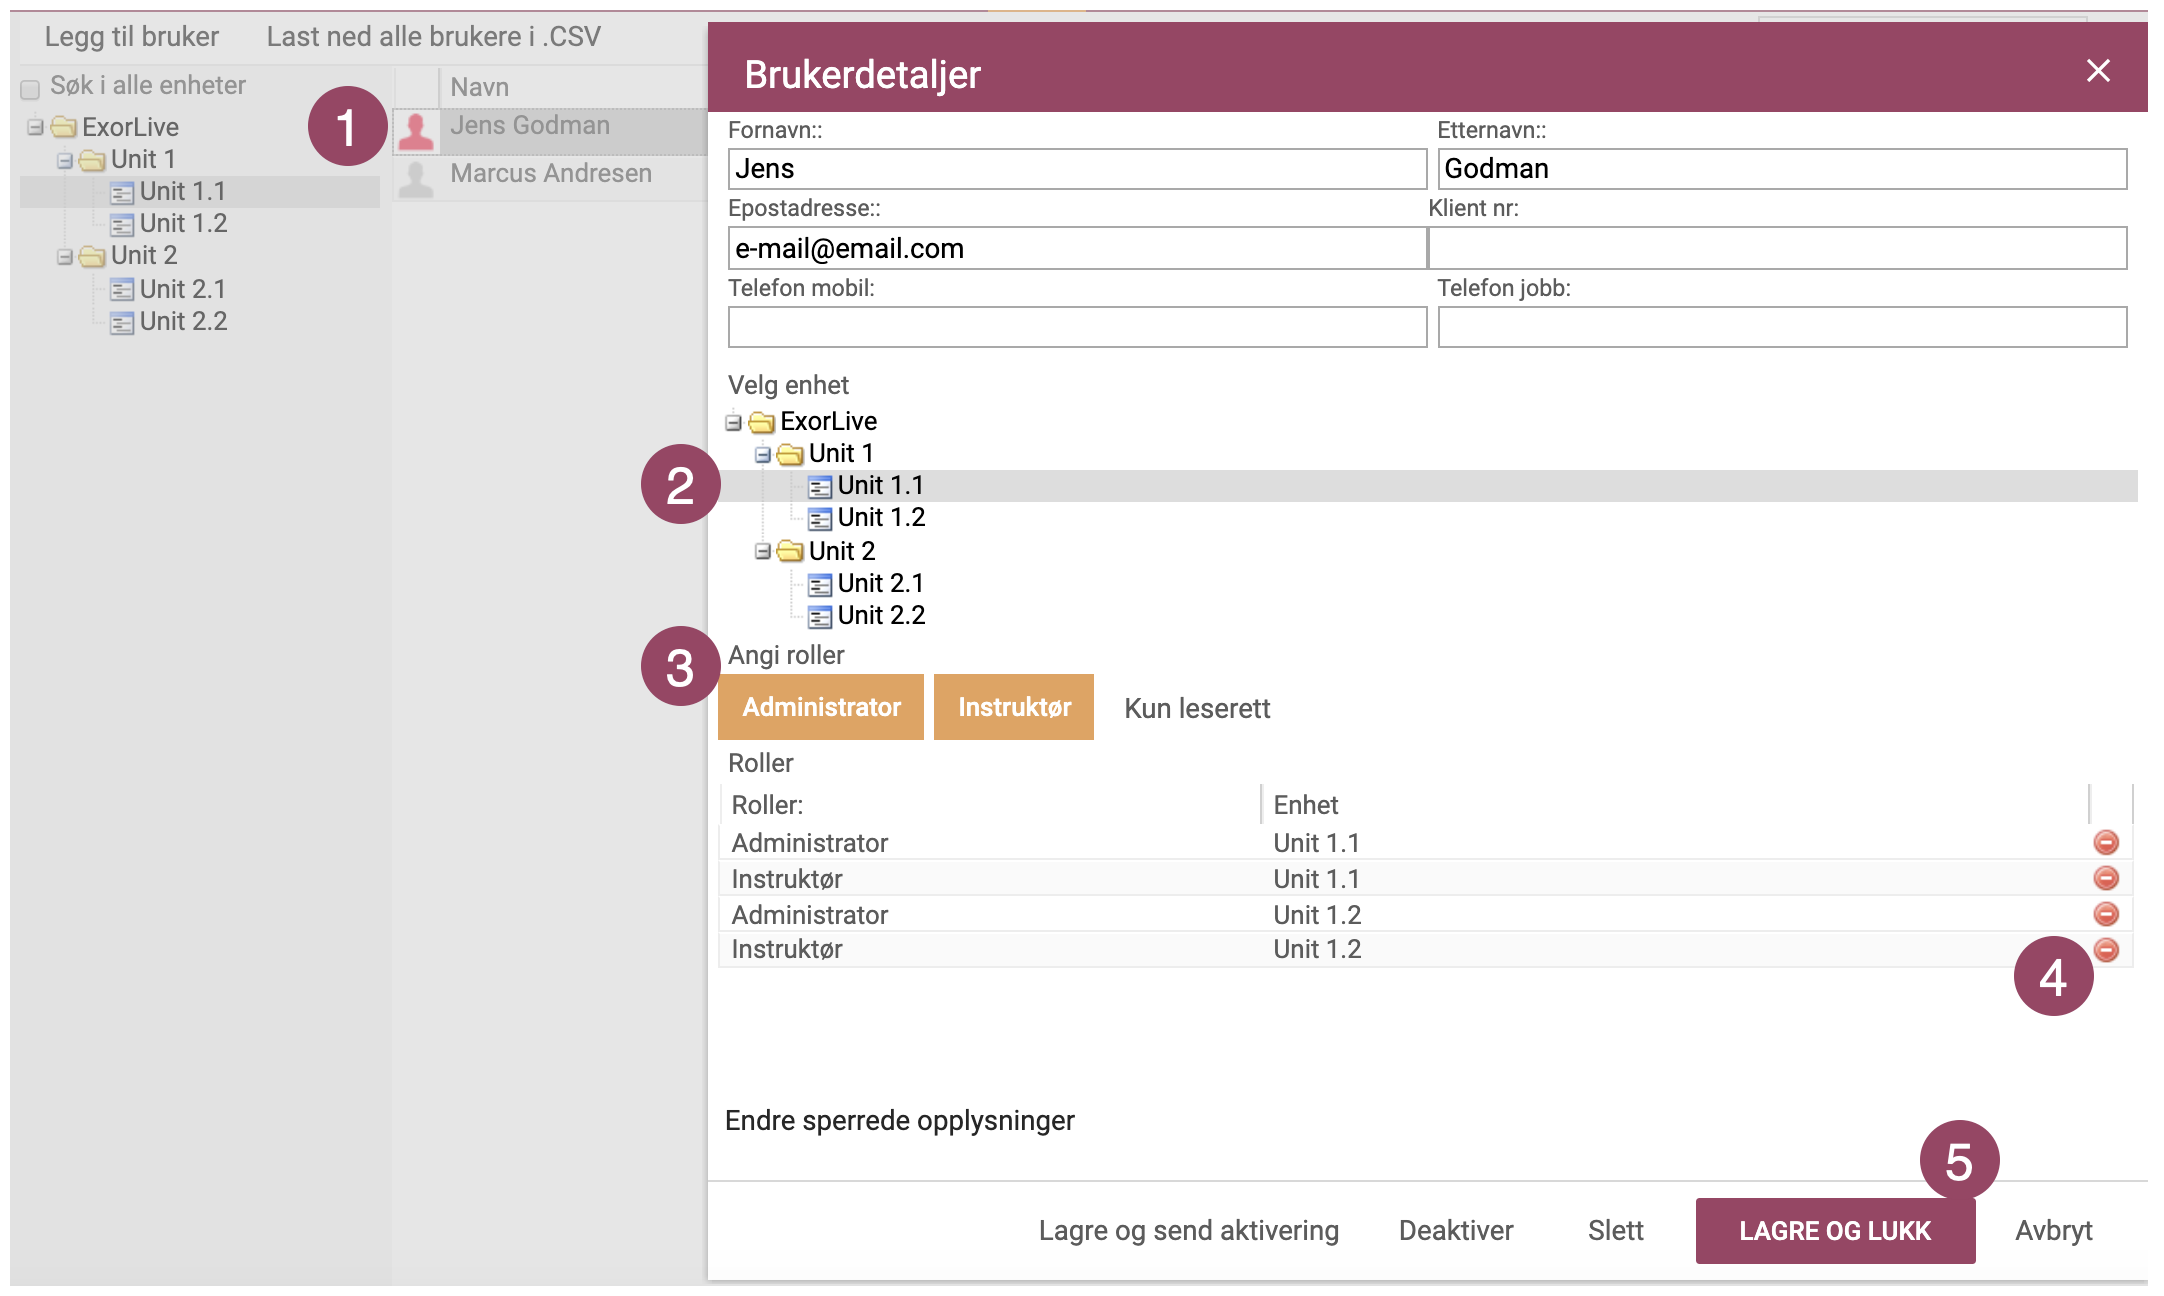The image size is (2164, 1296).
Task: Click the Enhet column header
Action: pyautogui.click(x=1675, y=805)
